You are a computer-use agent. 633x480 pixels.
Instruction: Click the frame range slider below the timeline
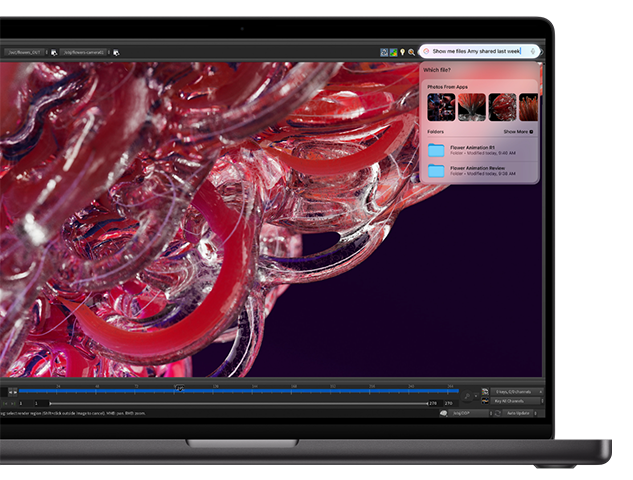(x=238, y=403)
